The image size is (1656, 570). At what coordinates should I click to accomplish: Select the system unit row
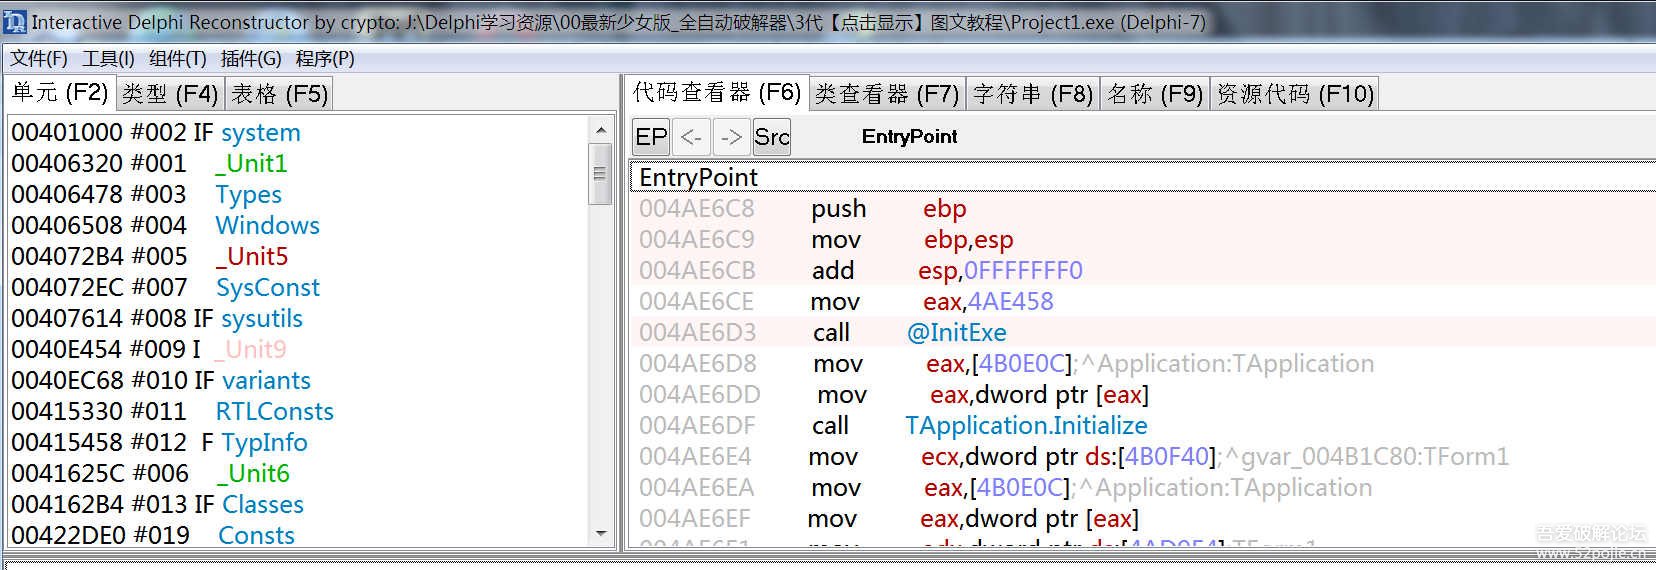pos(298,133)
